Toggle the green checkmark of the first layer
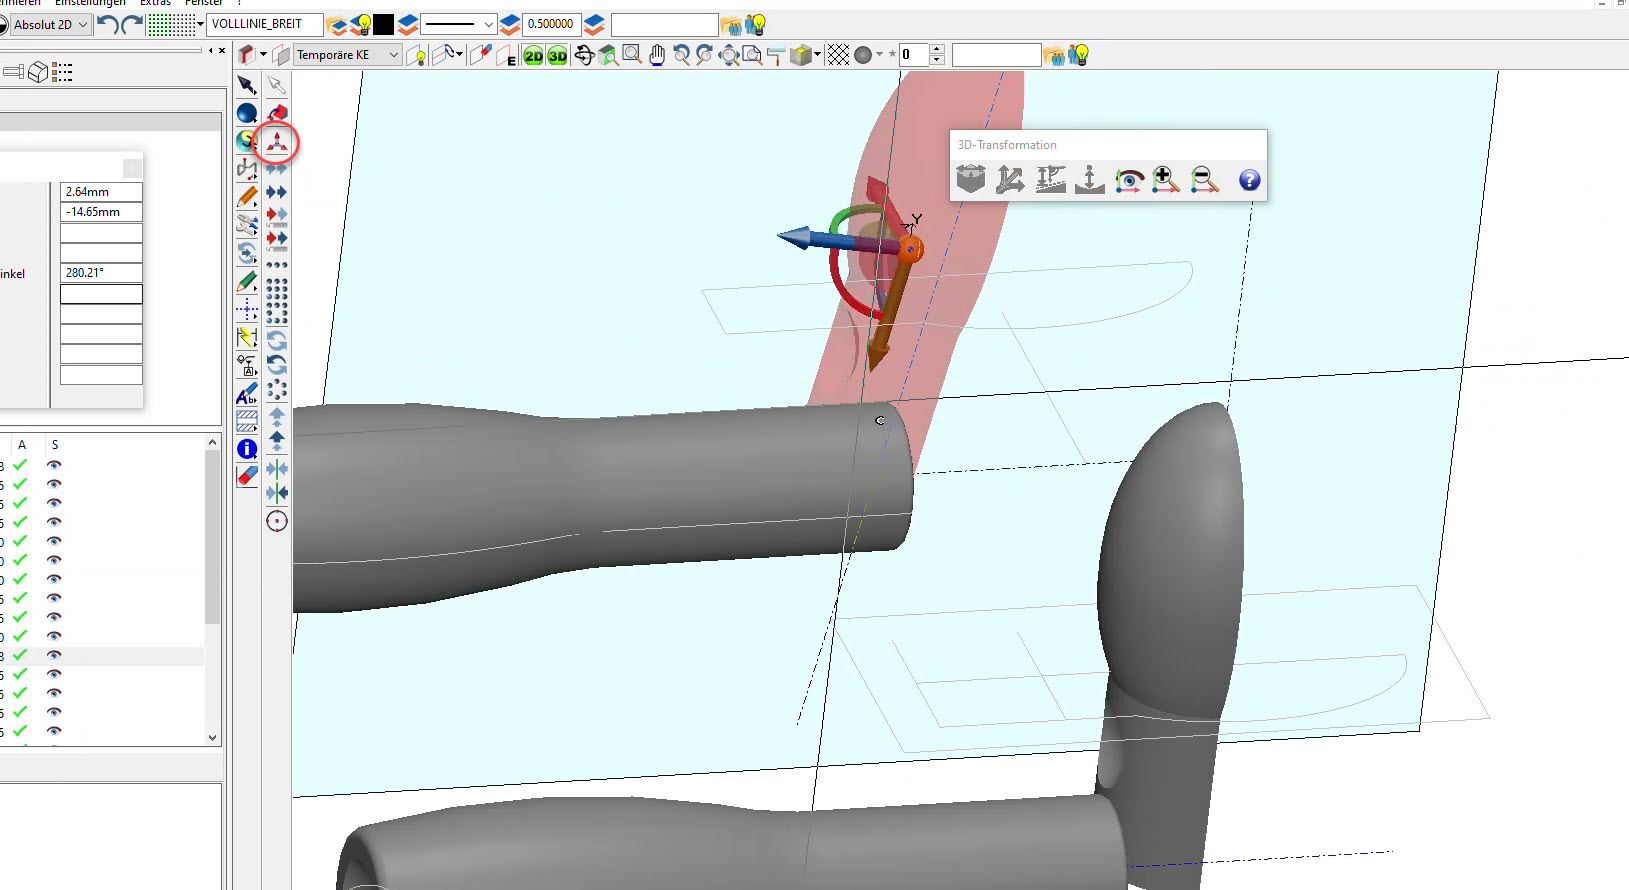 (20, 465)
